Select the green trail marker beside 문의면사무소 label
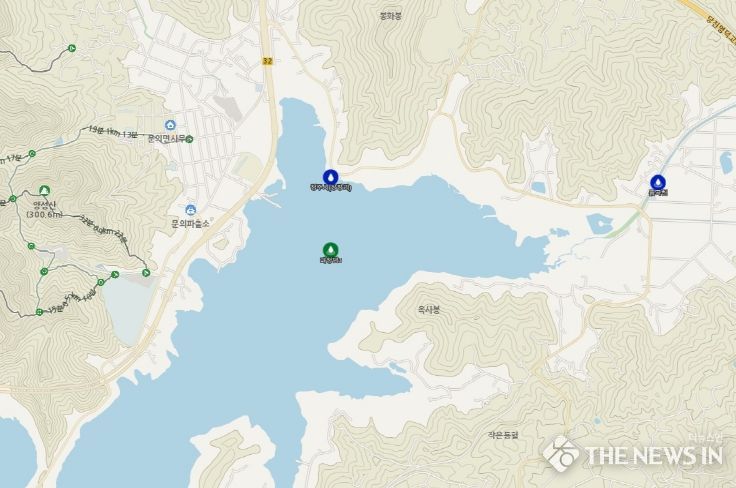 189,139
